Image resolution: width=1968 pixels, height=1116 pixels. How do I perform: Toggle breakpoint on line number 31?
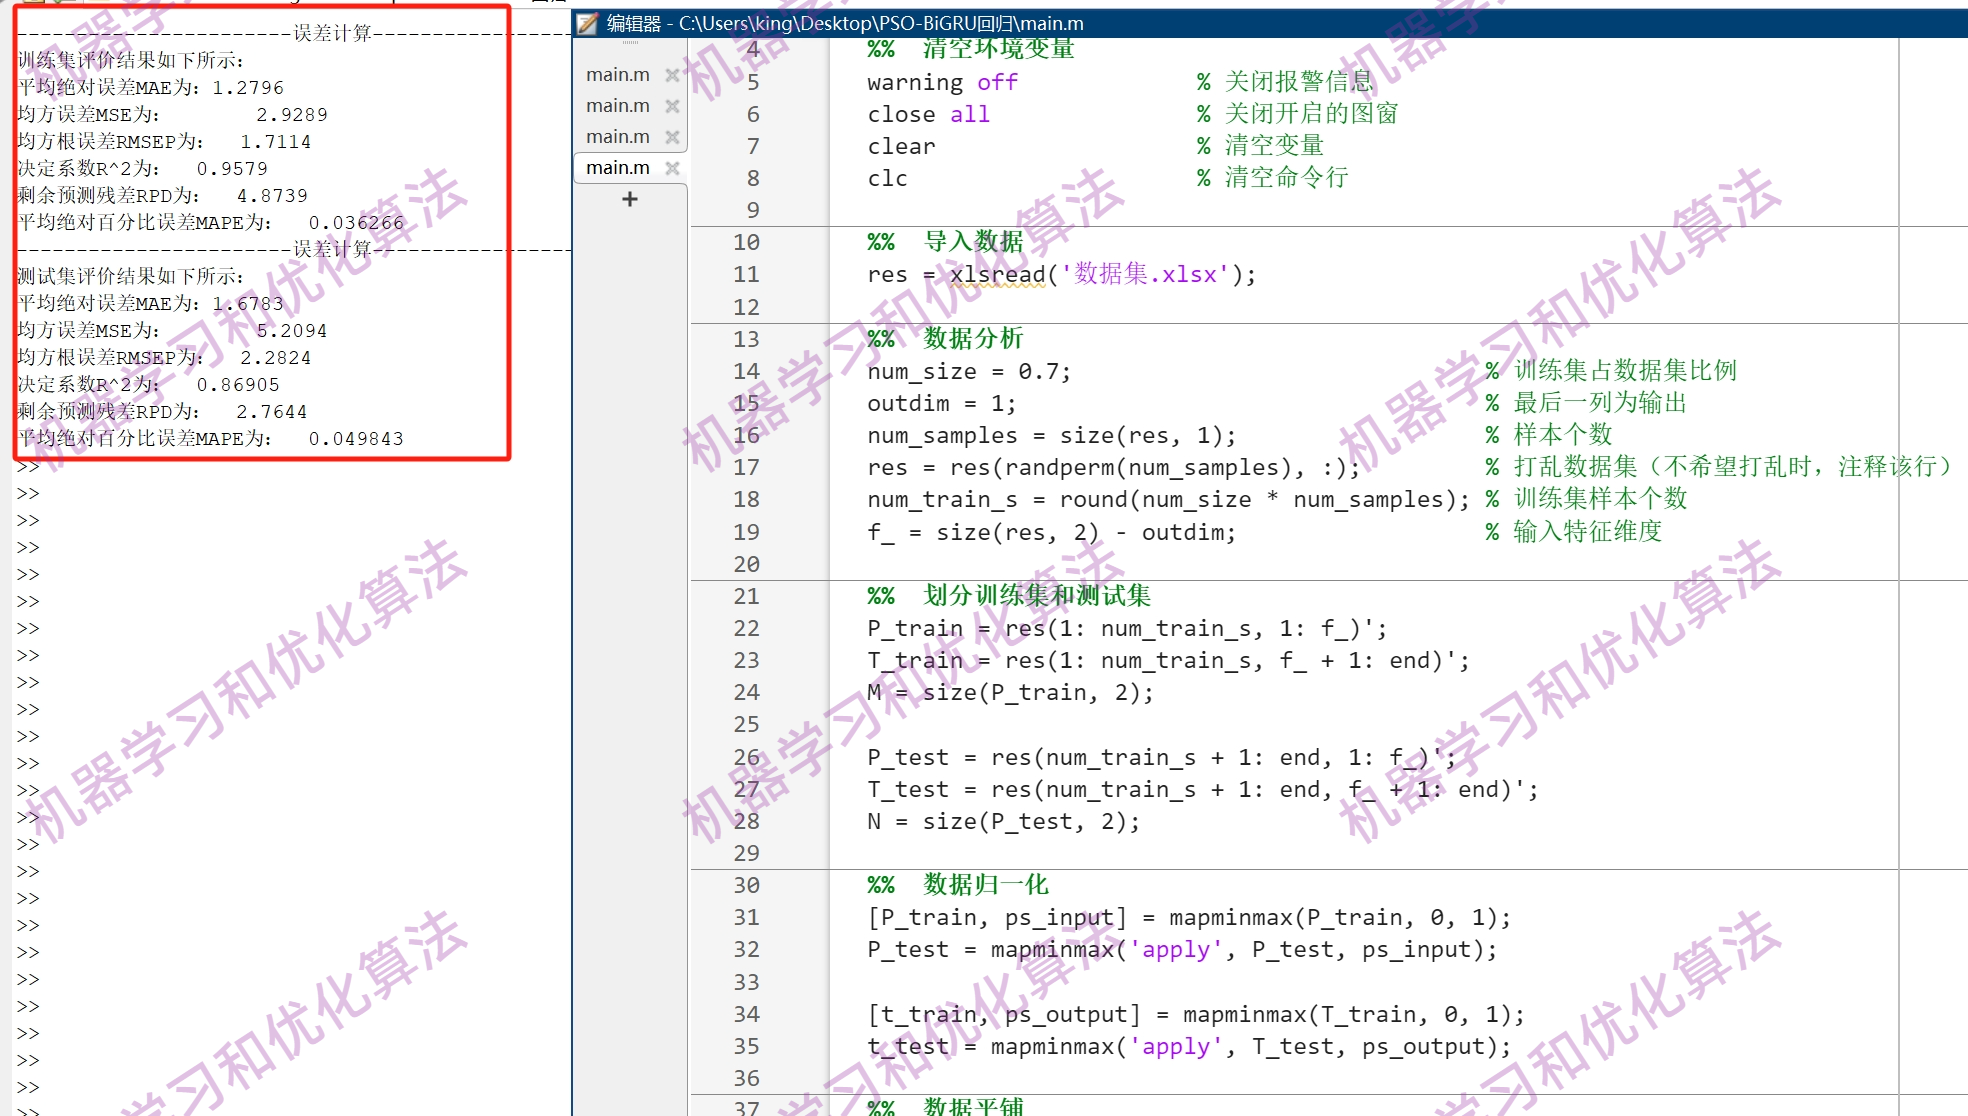click(746, 917)
